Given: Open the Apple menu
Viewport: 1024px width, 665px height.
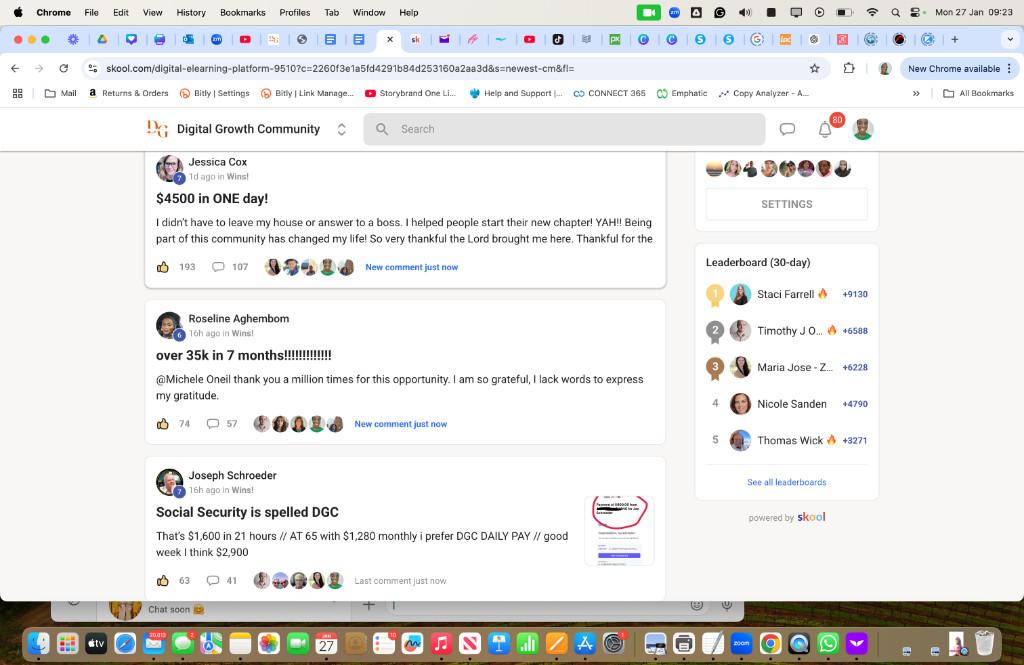Looking at the screenshot, I should (x=18, y=12).
